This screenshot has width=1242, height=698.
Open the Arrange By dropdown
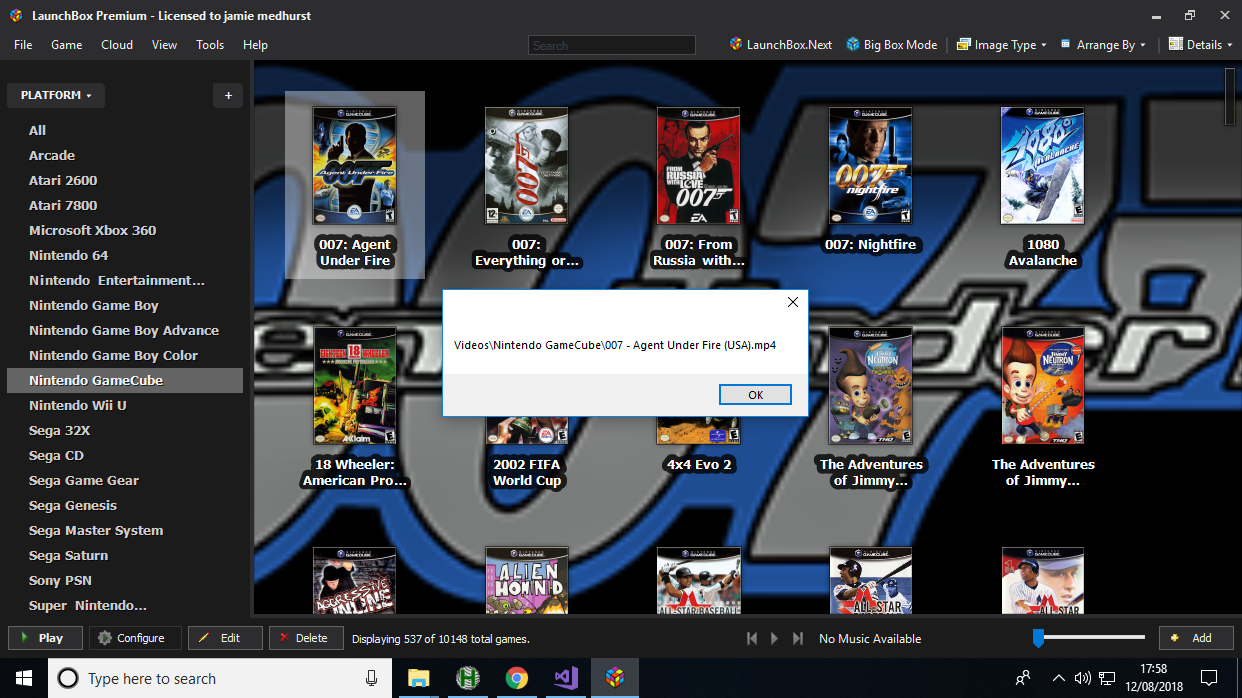[1103, 44]
